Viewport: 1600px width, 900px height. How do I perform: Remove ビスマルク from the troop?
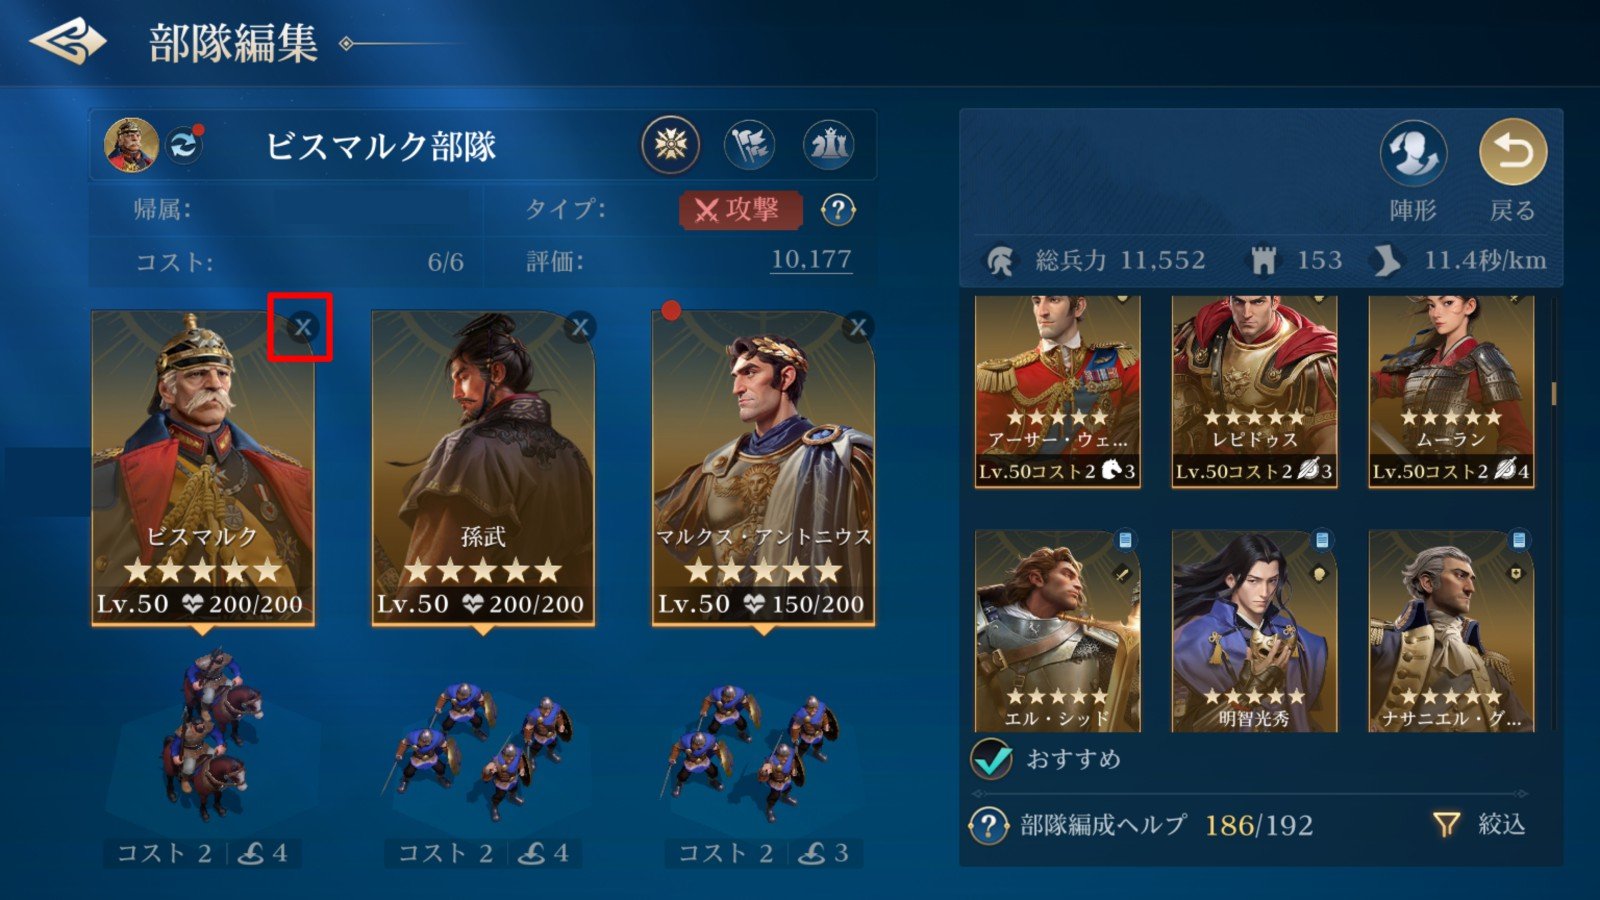(x=302, y=327)
